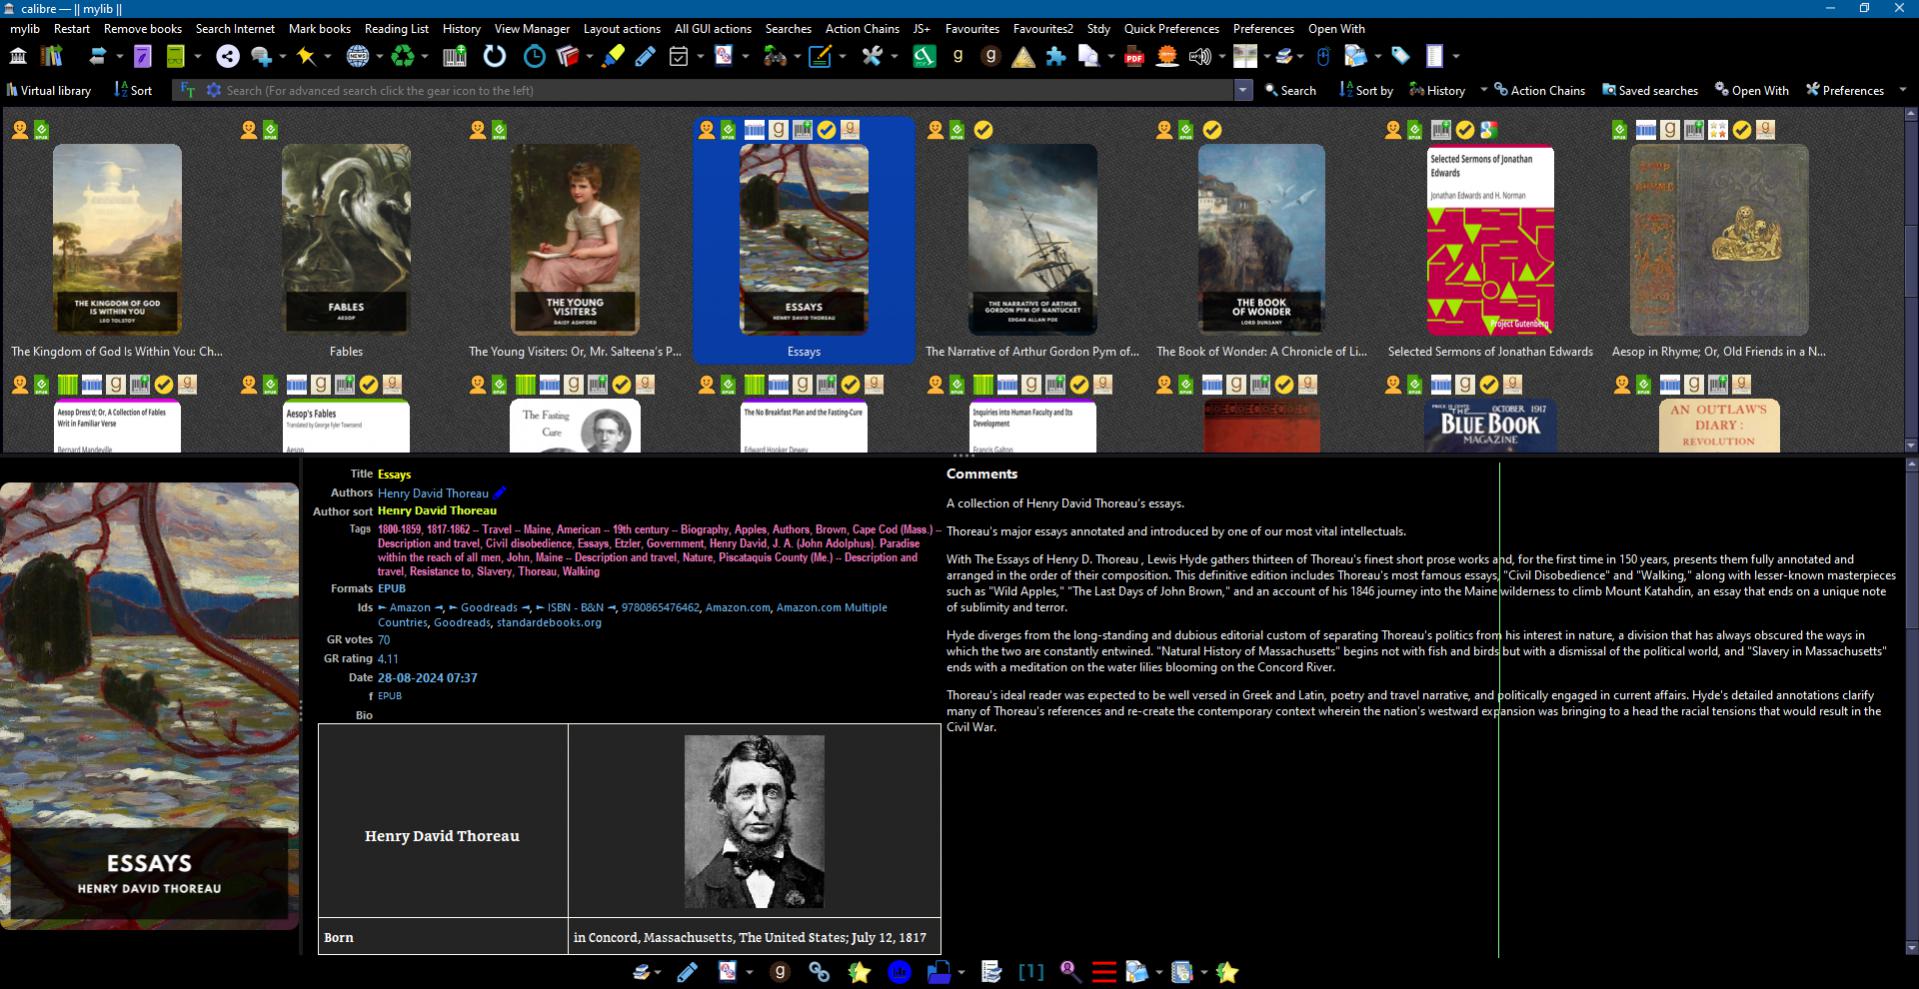Click the EPUB link in Formats row

pyautogui.click(x=392, y=588)
